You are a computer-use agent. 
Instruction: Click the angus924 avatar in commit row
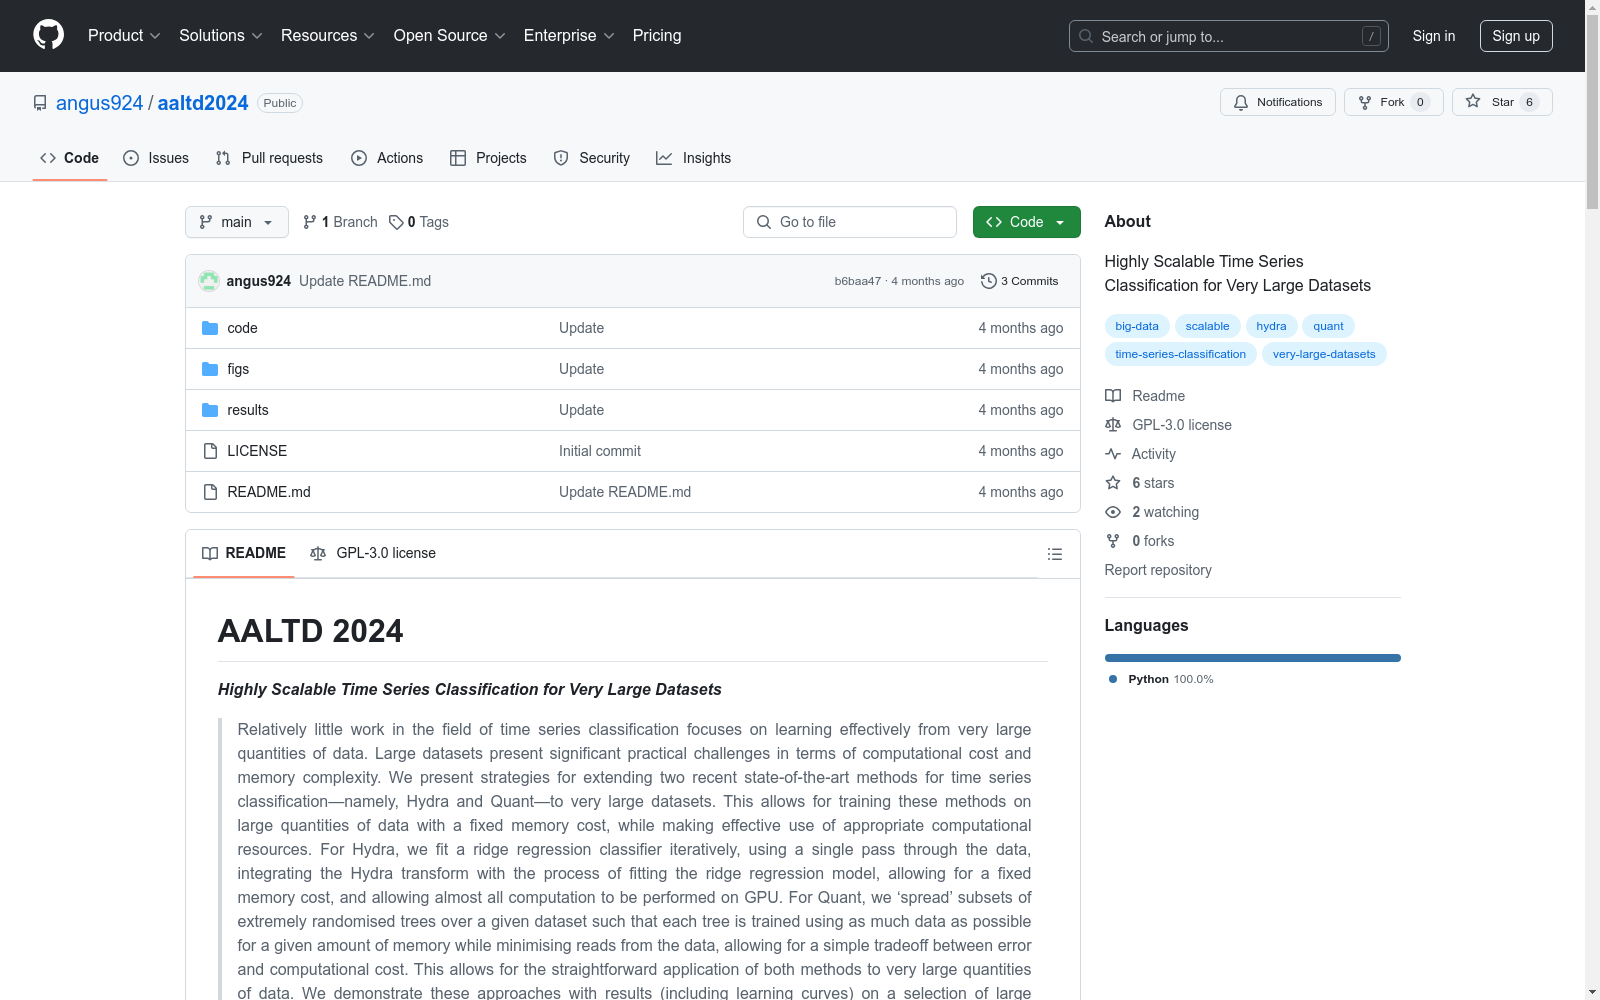pos(209,281)
